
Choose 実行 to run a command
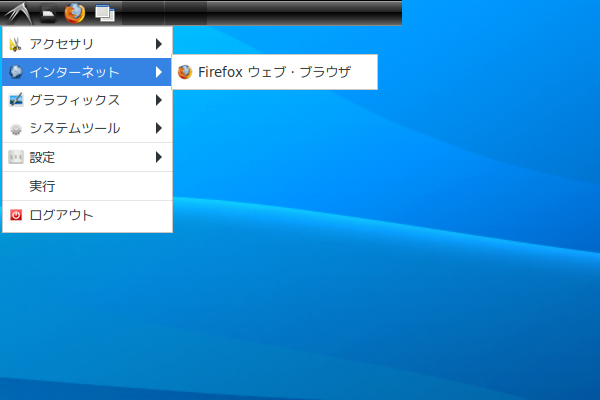tap(87, 186)
